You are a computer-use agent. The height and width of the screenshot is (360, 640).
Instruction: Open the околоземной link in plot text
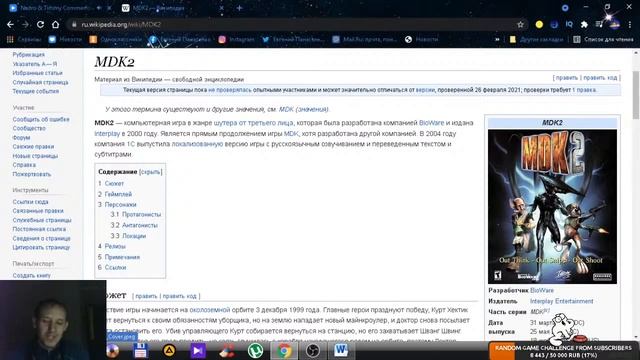pos(210,310)
